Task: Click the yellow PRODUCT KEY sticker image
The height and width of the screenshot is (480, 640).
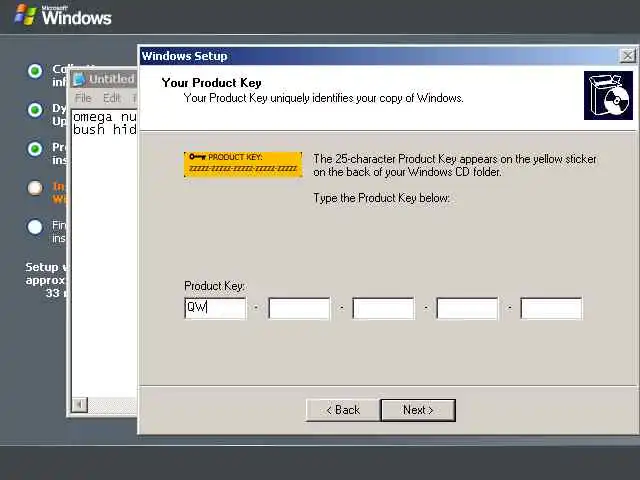Action: [243, 164]
